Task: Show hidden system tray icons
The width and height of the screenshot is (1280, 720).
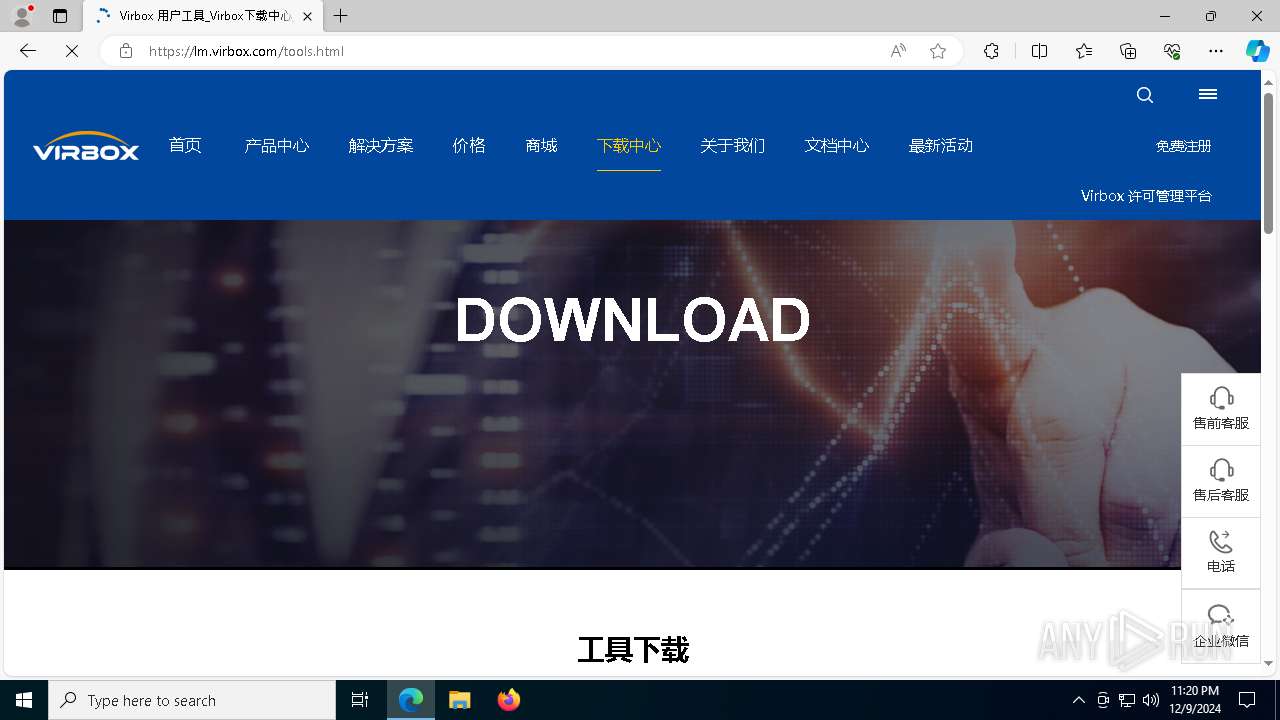Action: [1078, 700]
